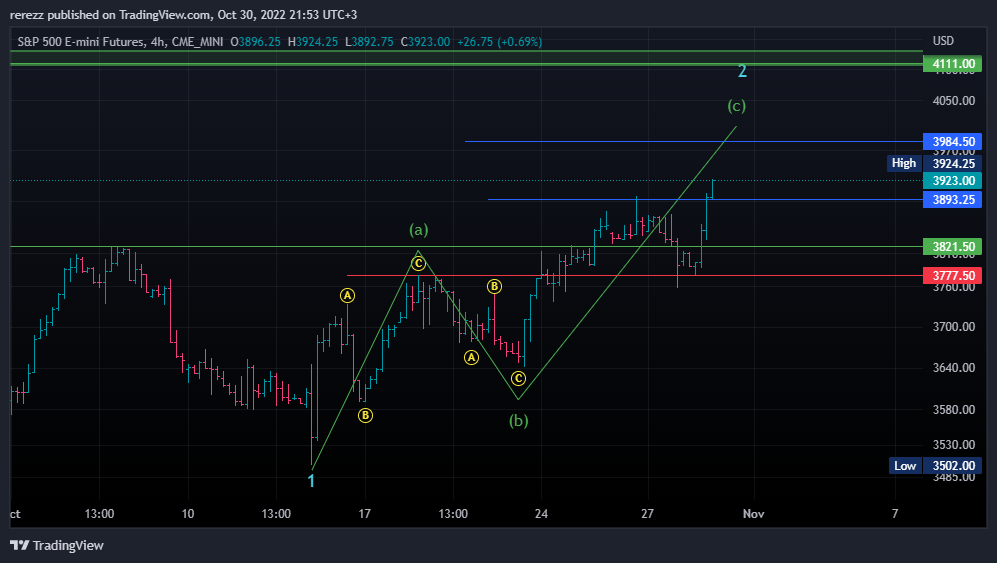
Task: Select the green 3821.50 price label
Action: click(952, 246)
